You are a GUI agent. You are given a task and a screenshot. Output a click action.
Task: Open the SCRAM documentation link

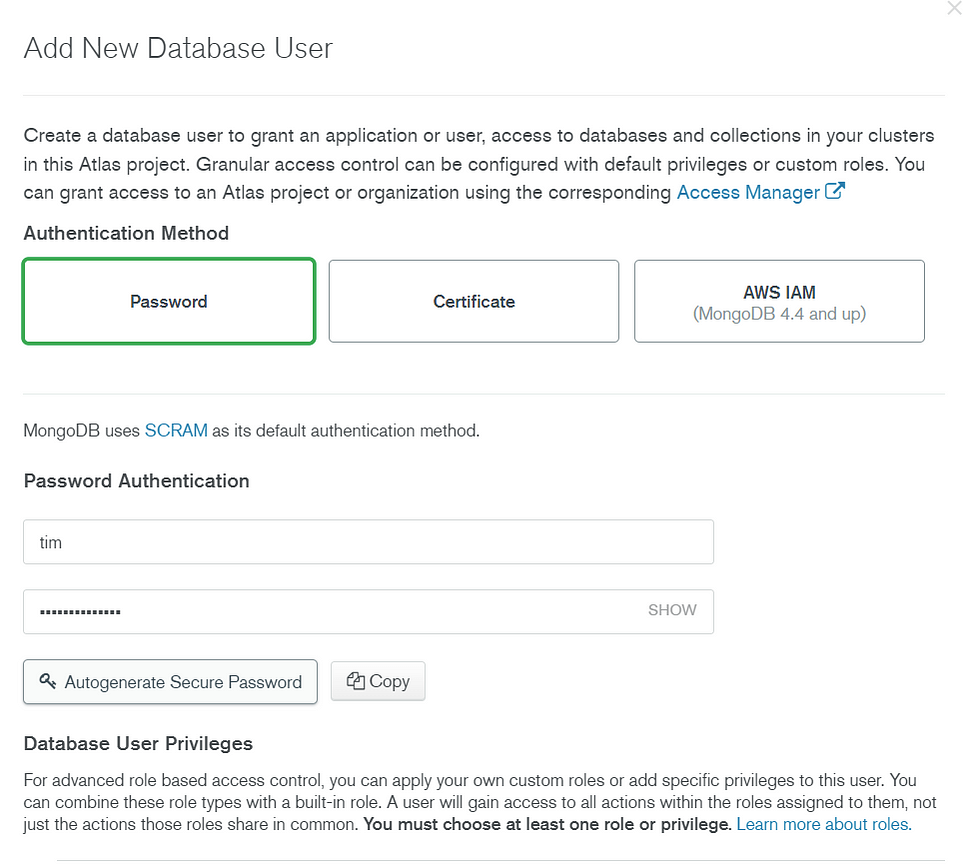tap(176, 431)
